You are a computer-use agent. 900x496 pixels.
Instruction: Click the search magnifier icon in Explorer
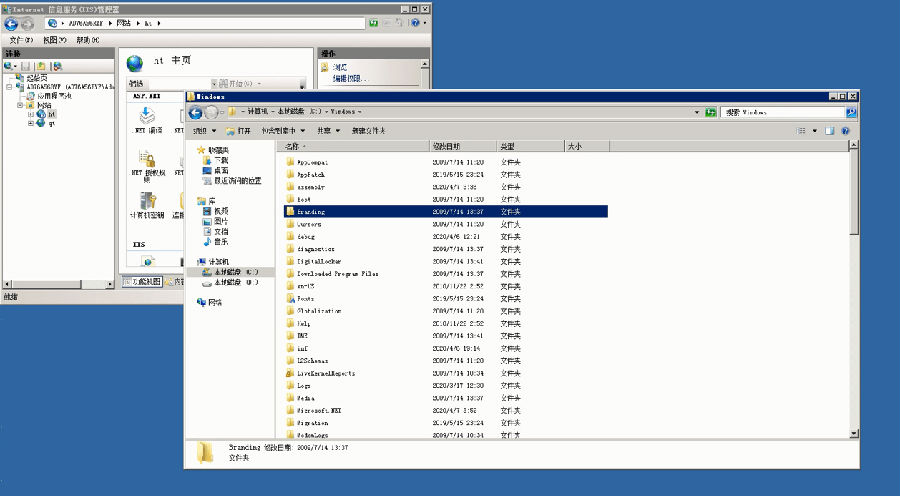[x=851, y=112]
